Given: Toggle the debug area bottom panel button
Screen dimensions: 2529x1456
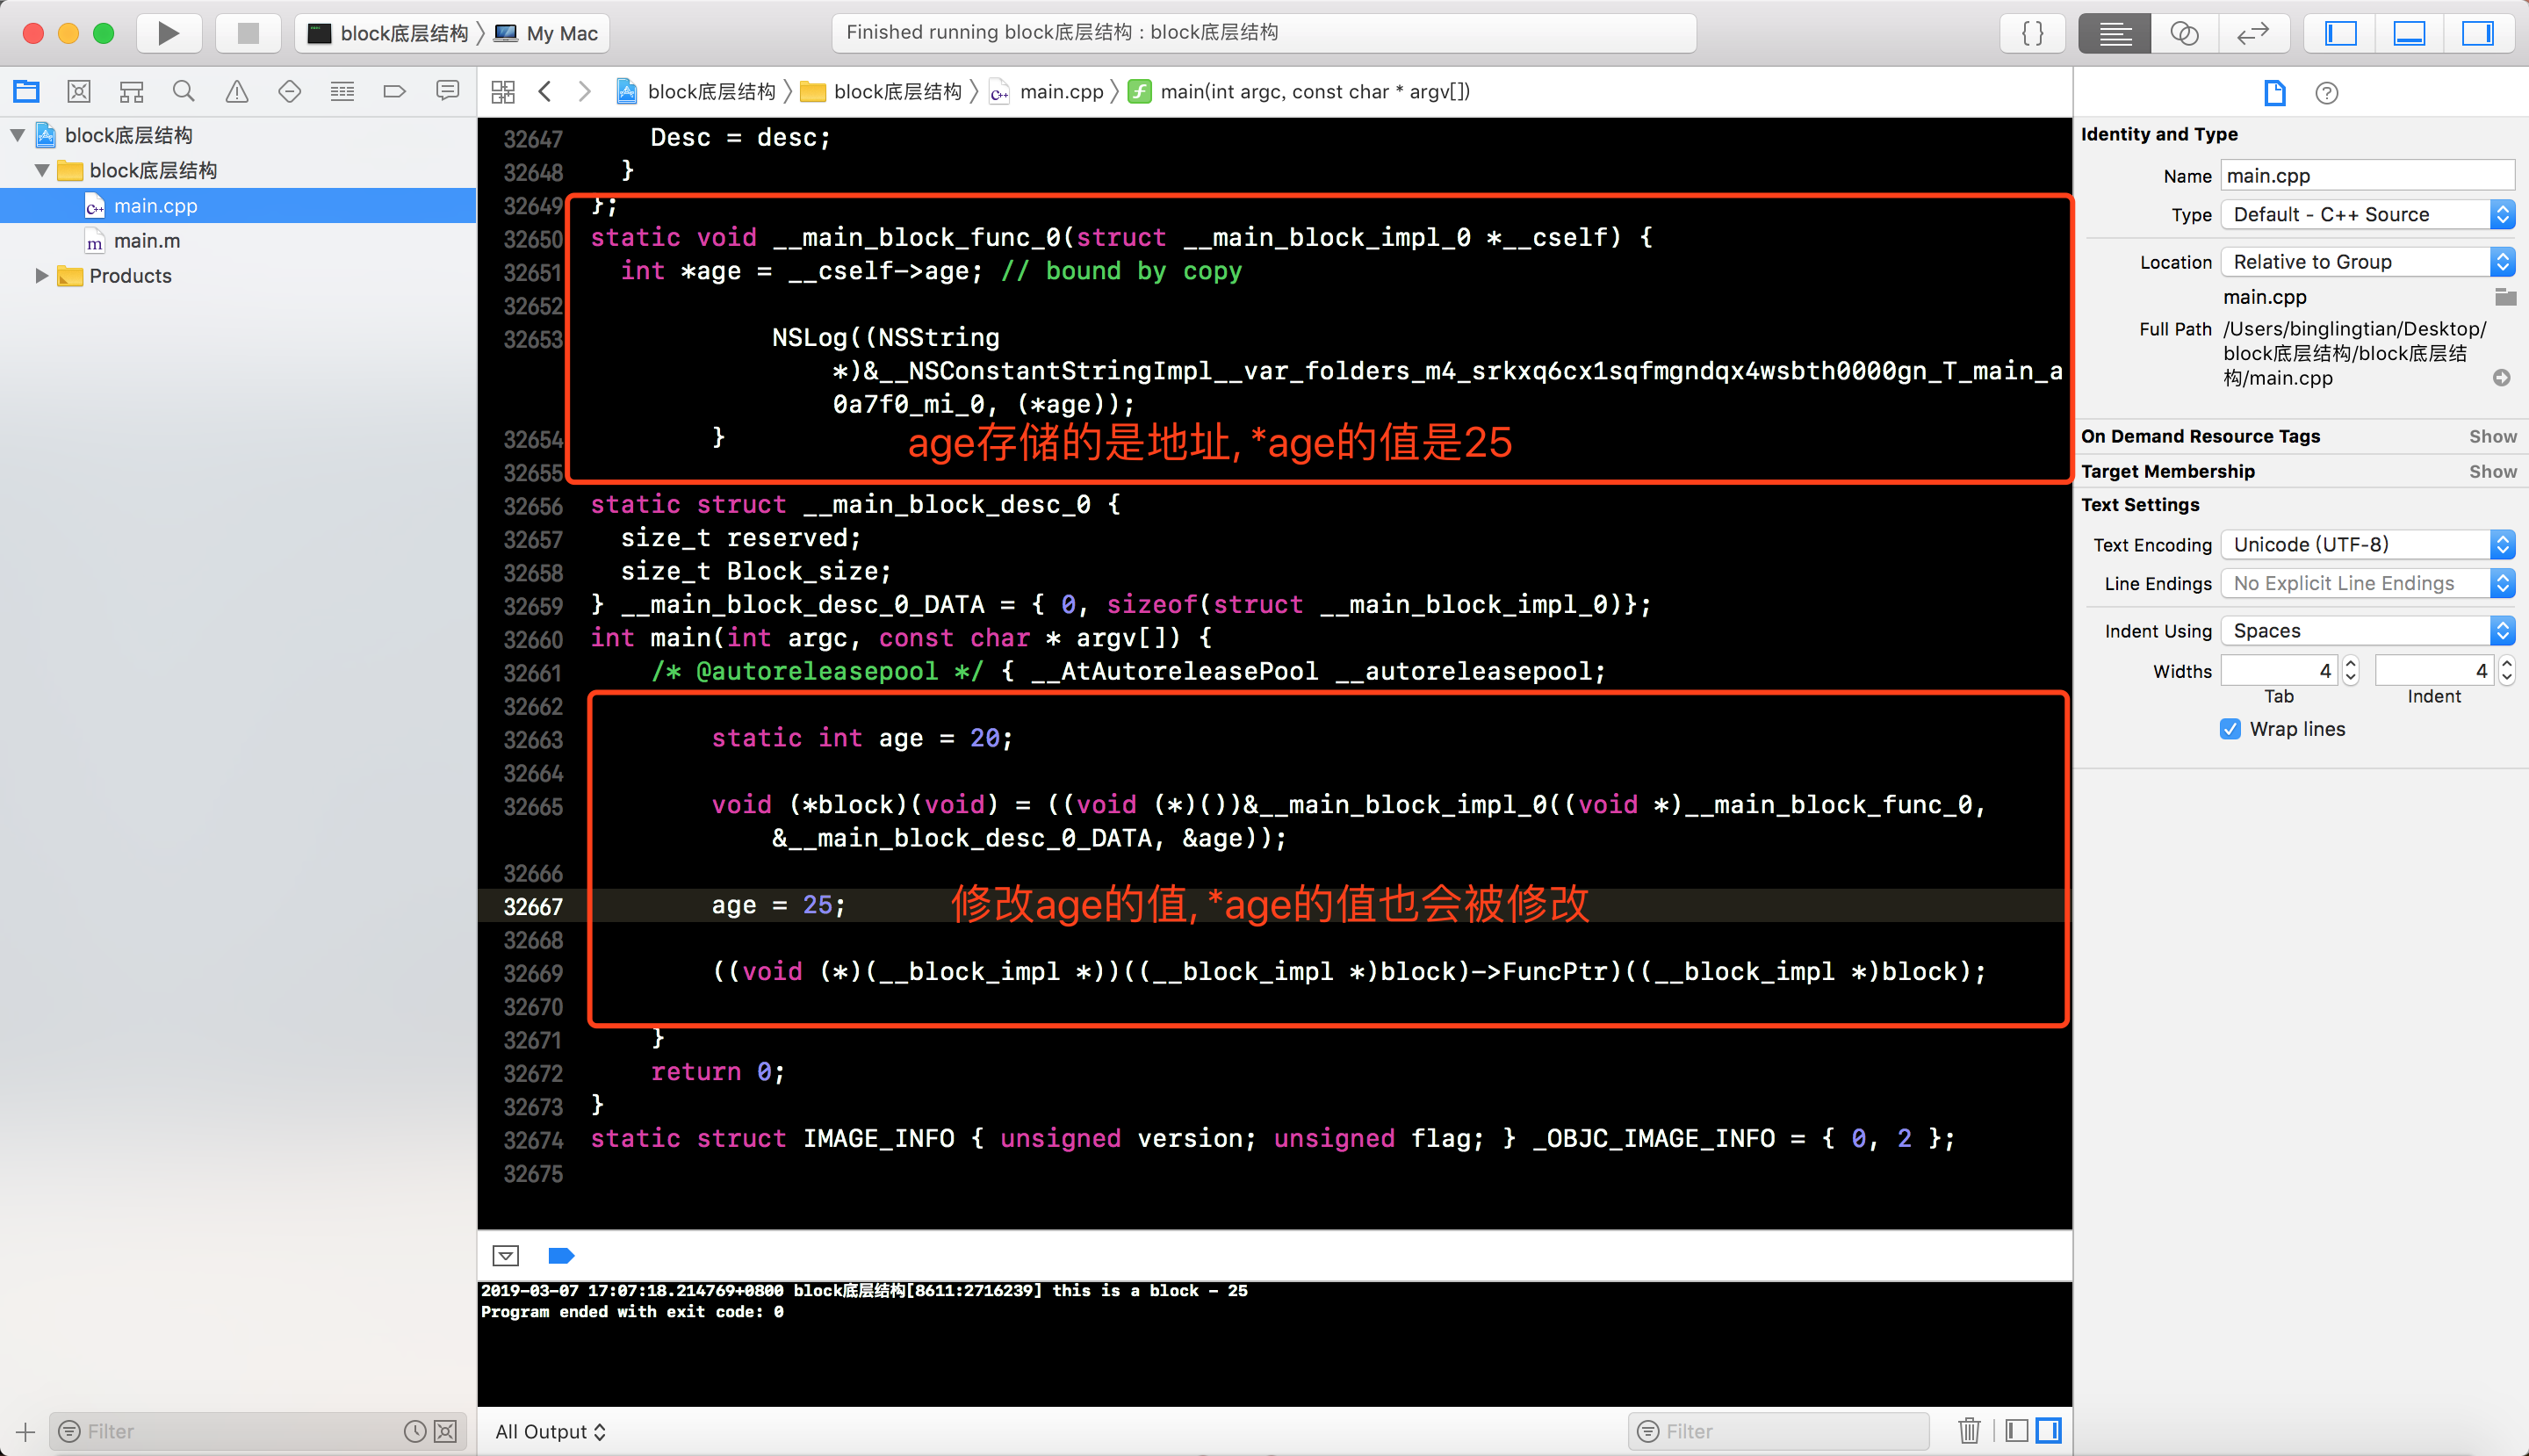Looking at the screenshot, I should click(2408, 33).
